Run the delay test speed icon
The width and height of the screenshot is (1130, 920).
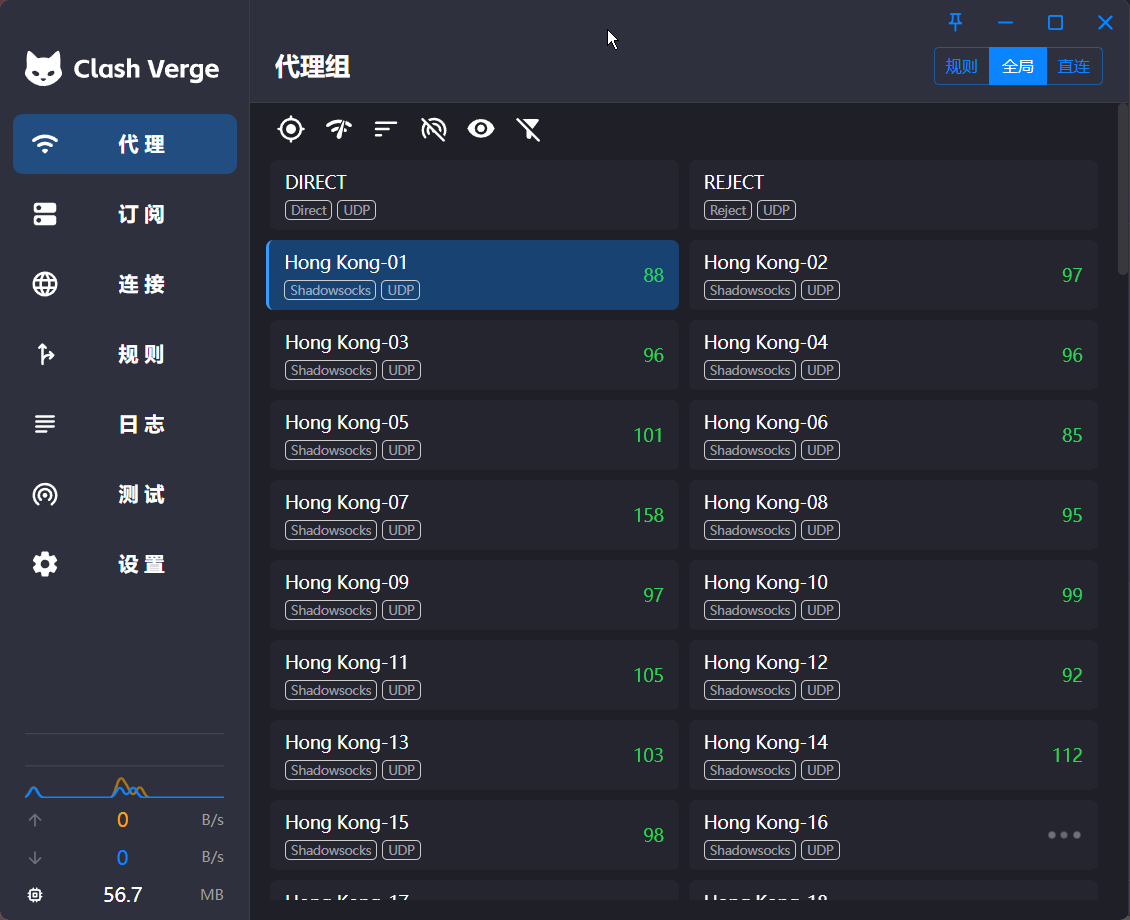coord(339,129)
